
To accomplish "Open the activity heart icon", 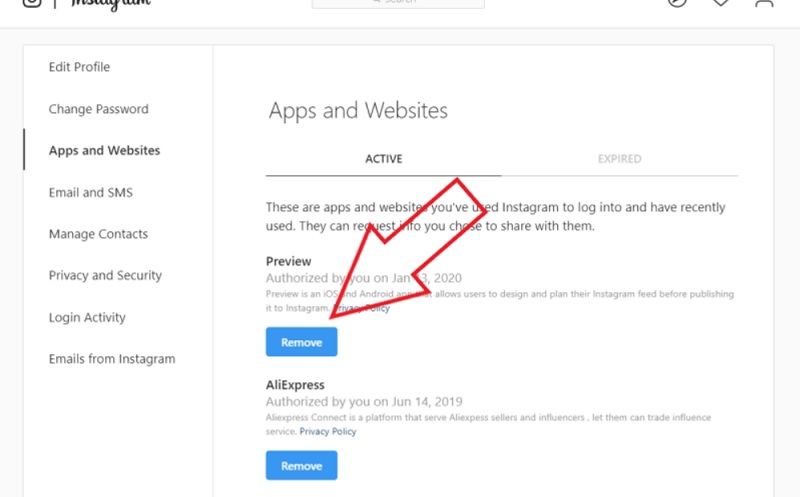I will tap(720, 2).
